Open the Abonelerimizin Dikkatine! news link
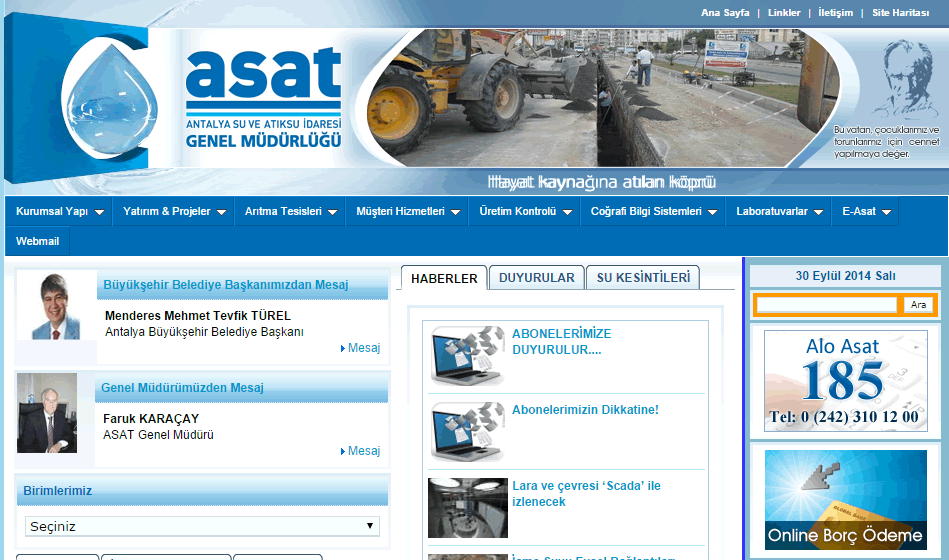Viewport: 949px width, 560px height. [x=585, y=410]
